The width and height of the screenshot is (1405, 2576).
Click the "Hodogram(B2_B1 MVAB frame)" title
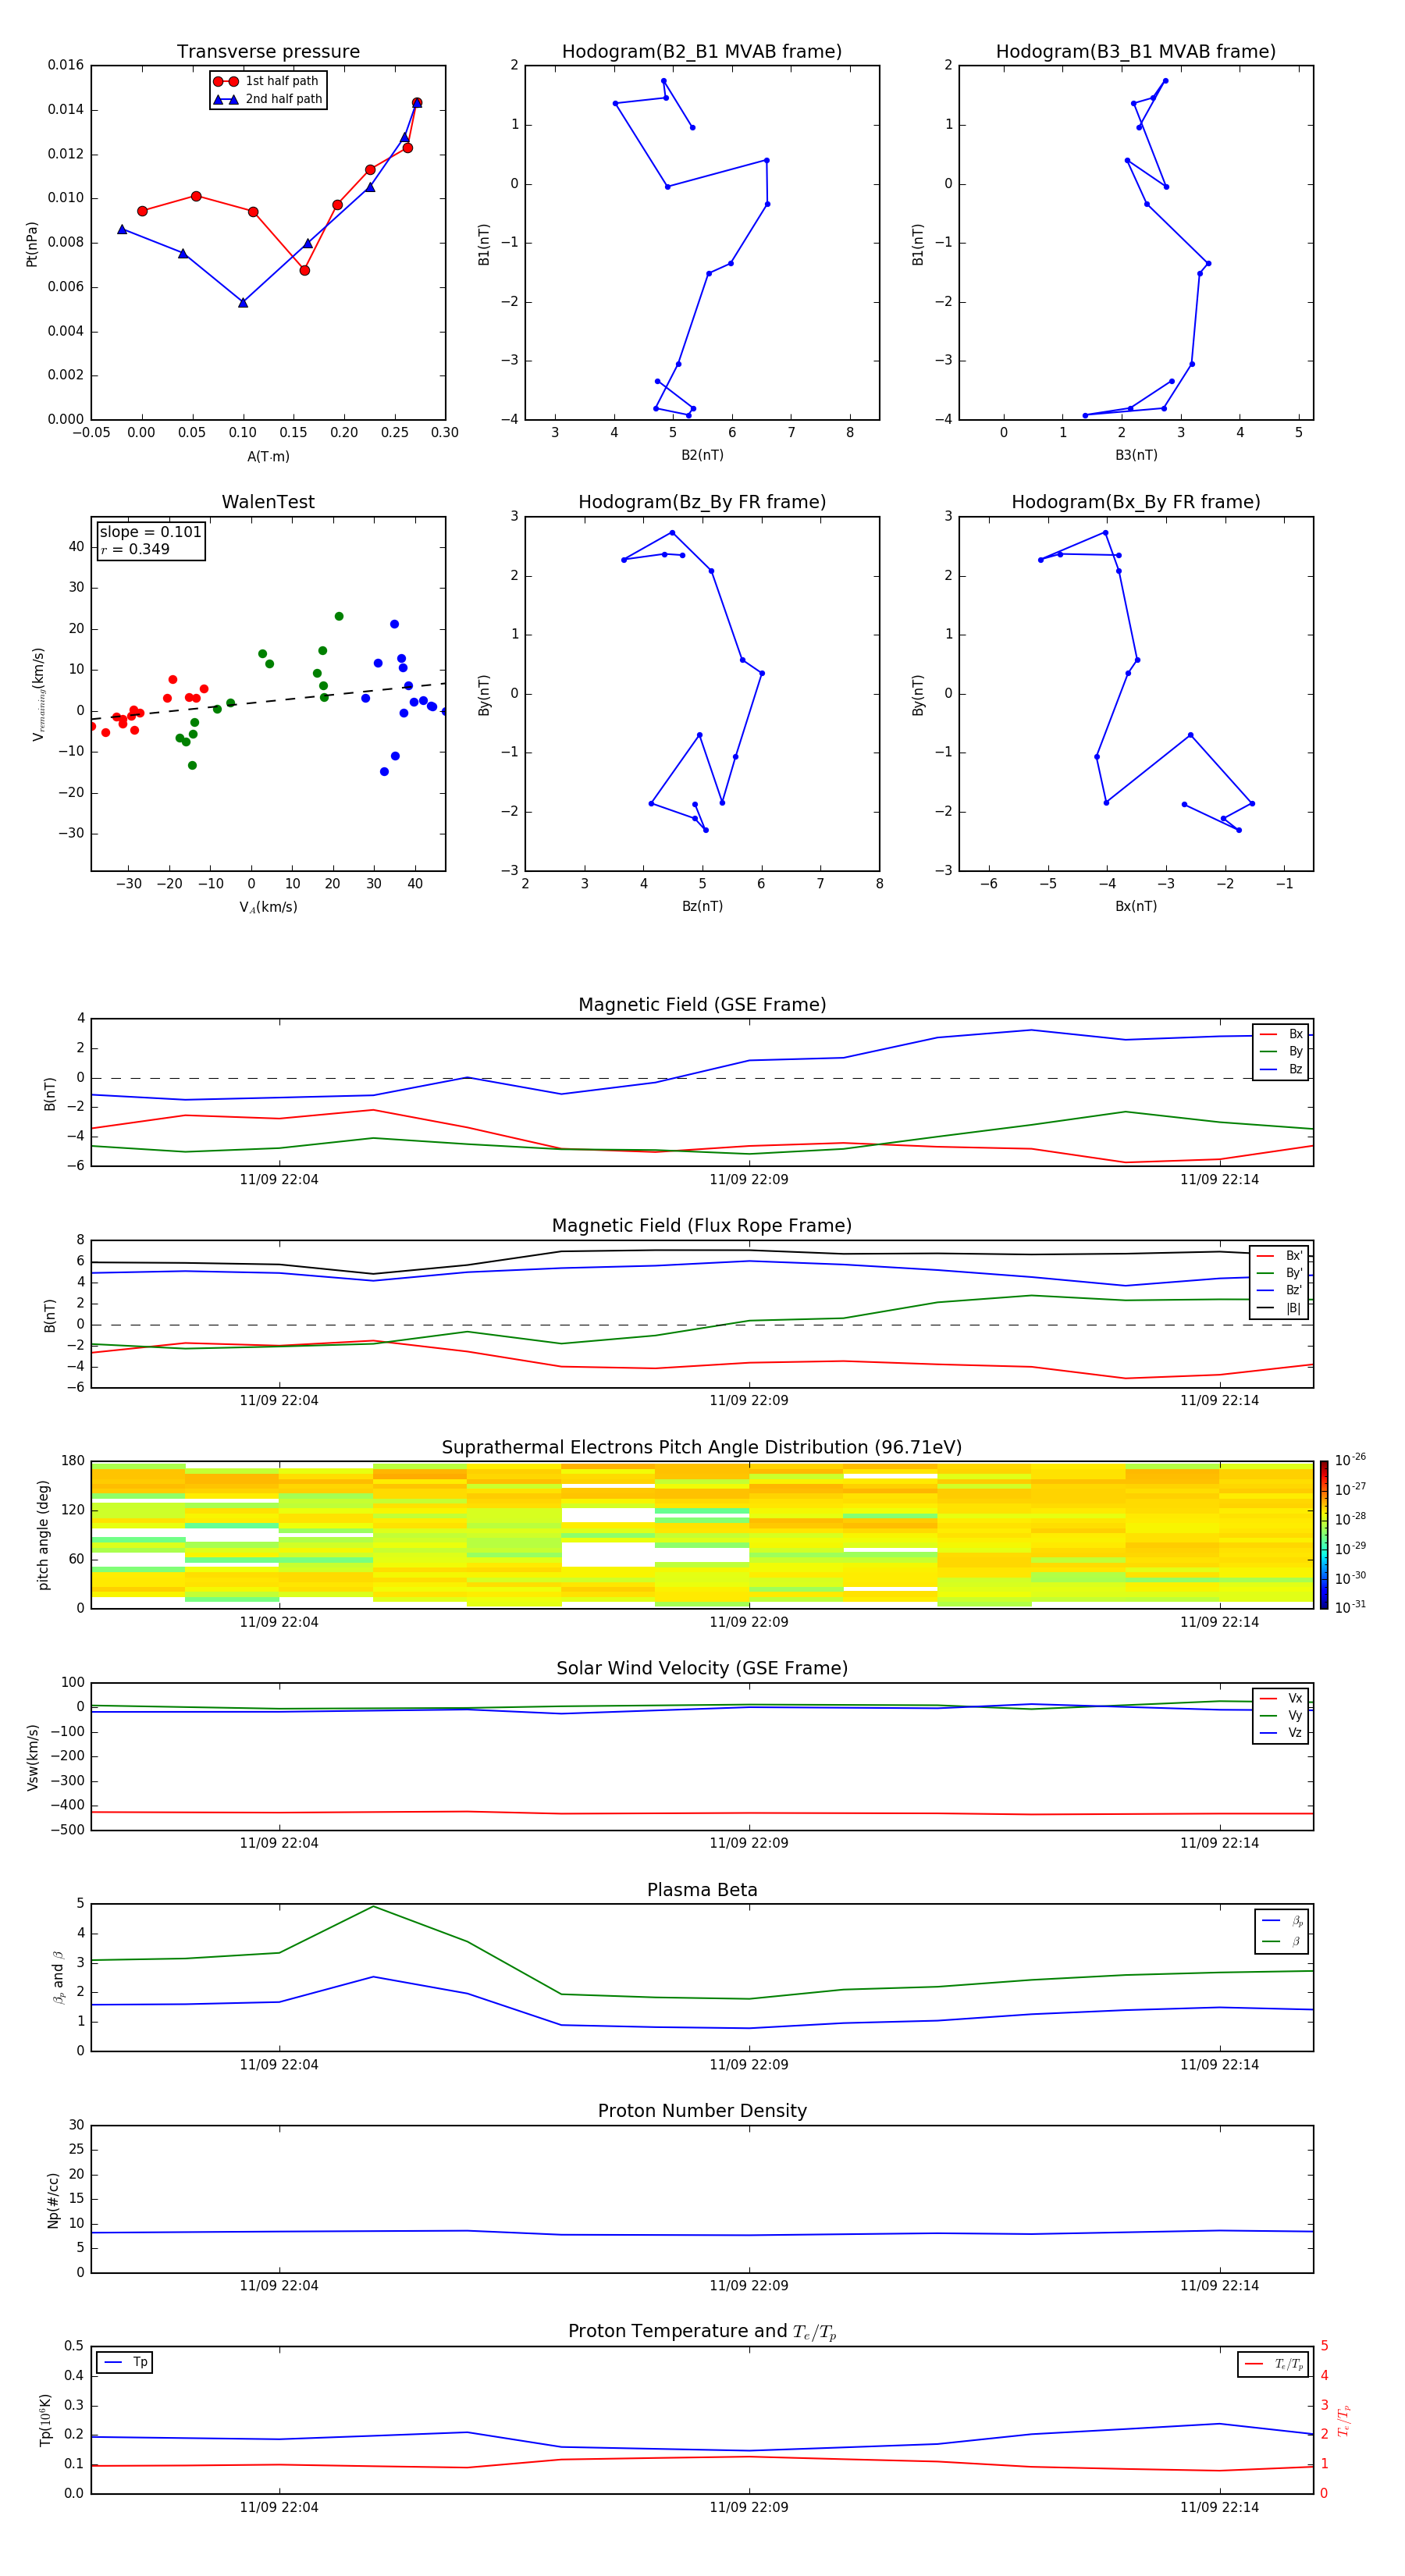pyautogui.click(x=702, y=51)
